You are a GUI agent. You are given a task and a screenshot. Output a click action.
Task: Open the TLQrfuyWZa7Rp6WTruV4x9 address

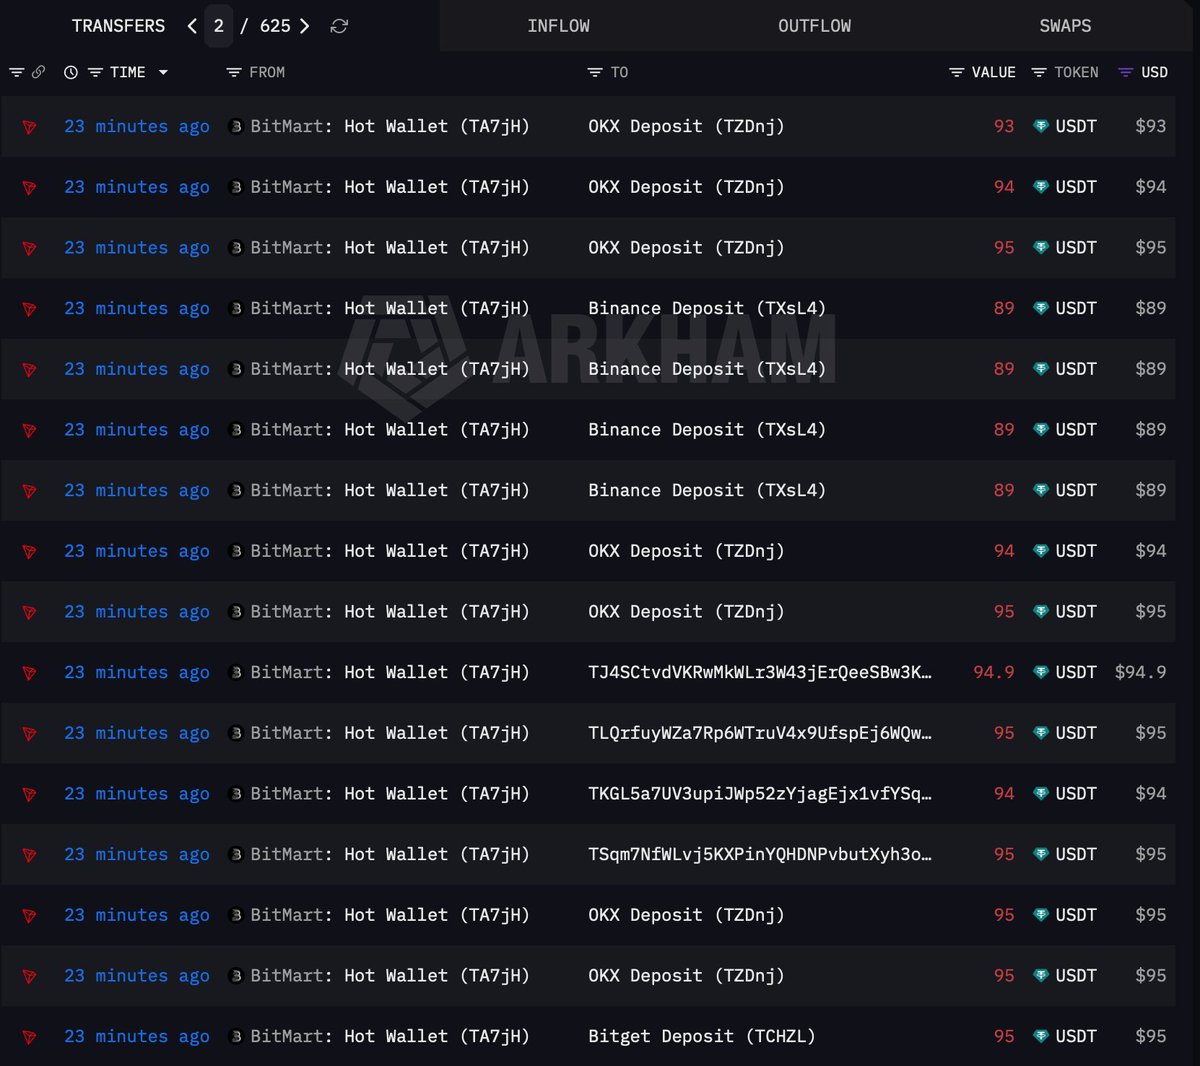point(760,733)
